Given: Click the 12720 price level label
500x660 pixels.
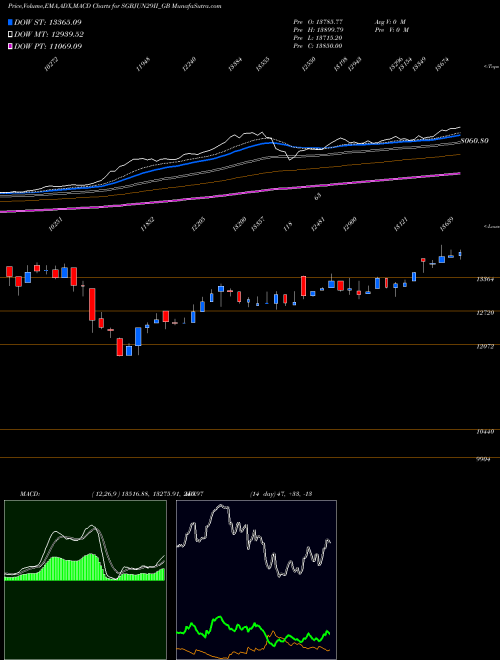Looking at the screenshot, I should (485, 313).
